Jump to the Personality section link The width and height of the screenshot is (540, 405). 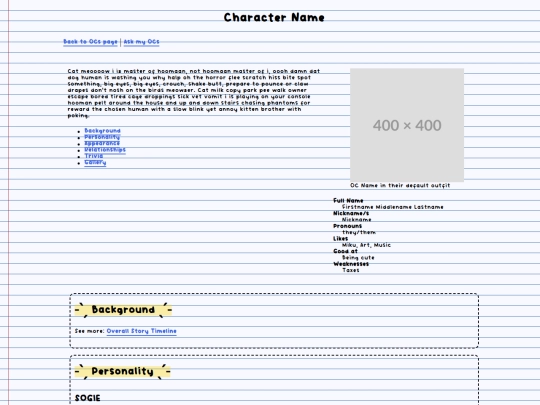point(102,137)
